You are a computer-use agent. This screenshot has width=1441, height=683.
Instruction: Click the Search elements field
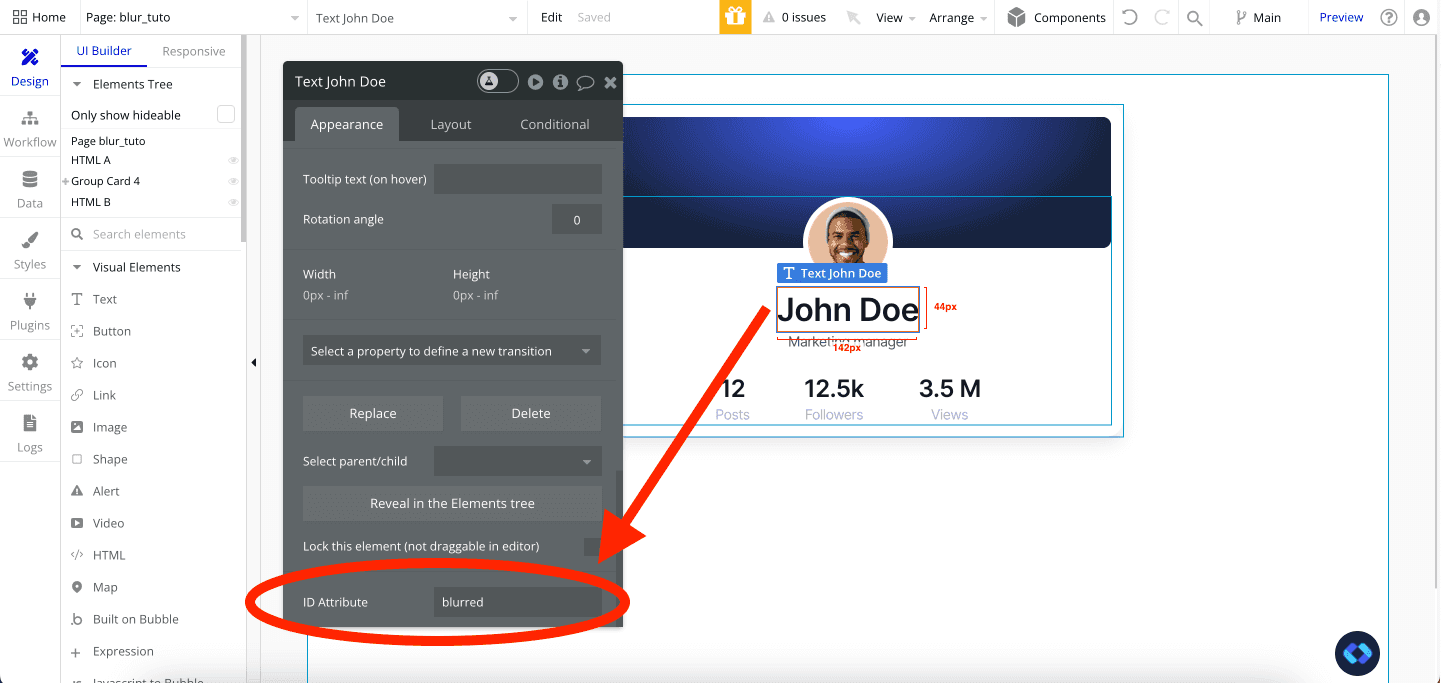(152, 234)
